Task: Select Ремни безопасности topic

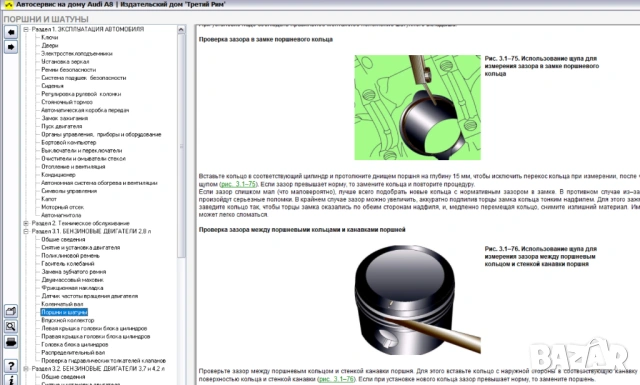Action: [x=69, y=70]
